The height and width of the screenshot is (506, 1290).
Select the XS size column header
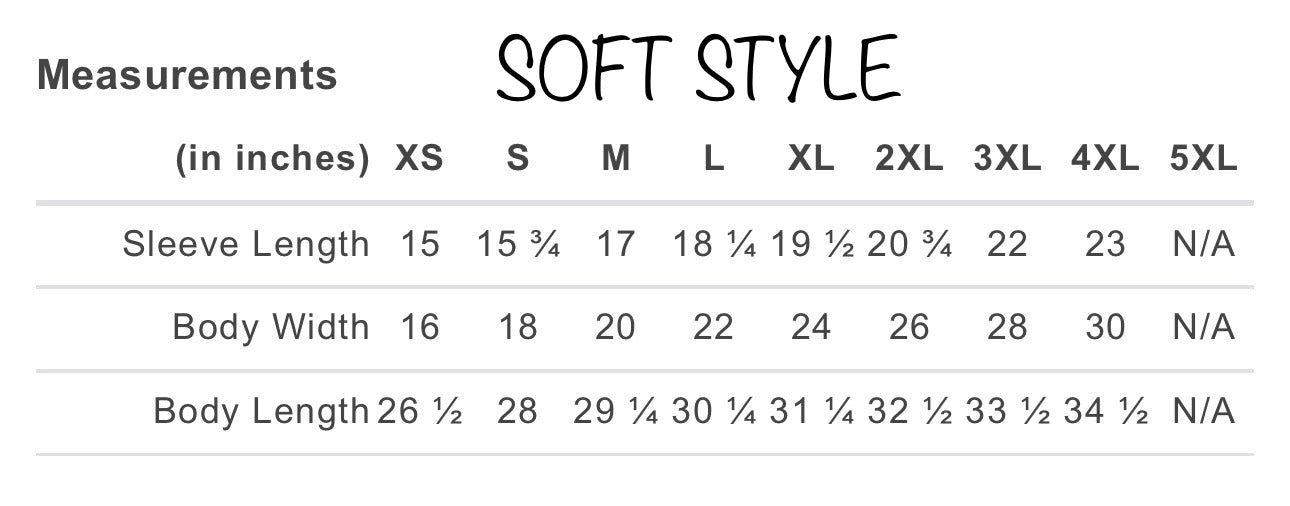coord(419,158)
